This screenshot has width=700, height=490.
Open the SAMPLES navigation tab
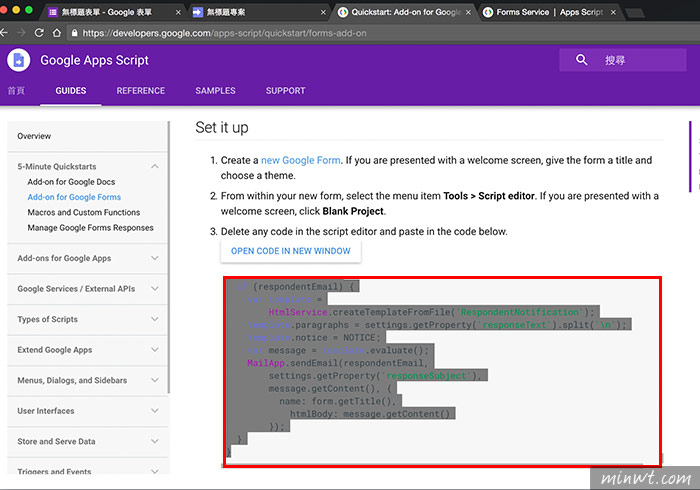215,91
